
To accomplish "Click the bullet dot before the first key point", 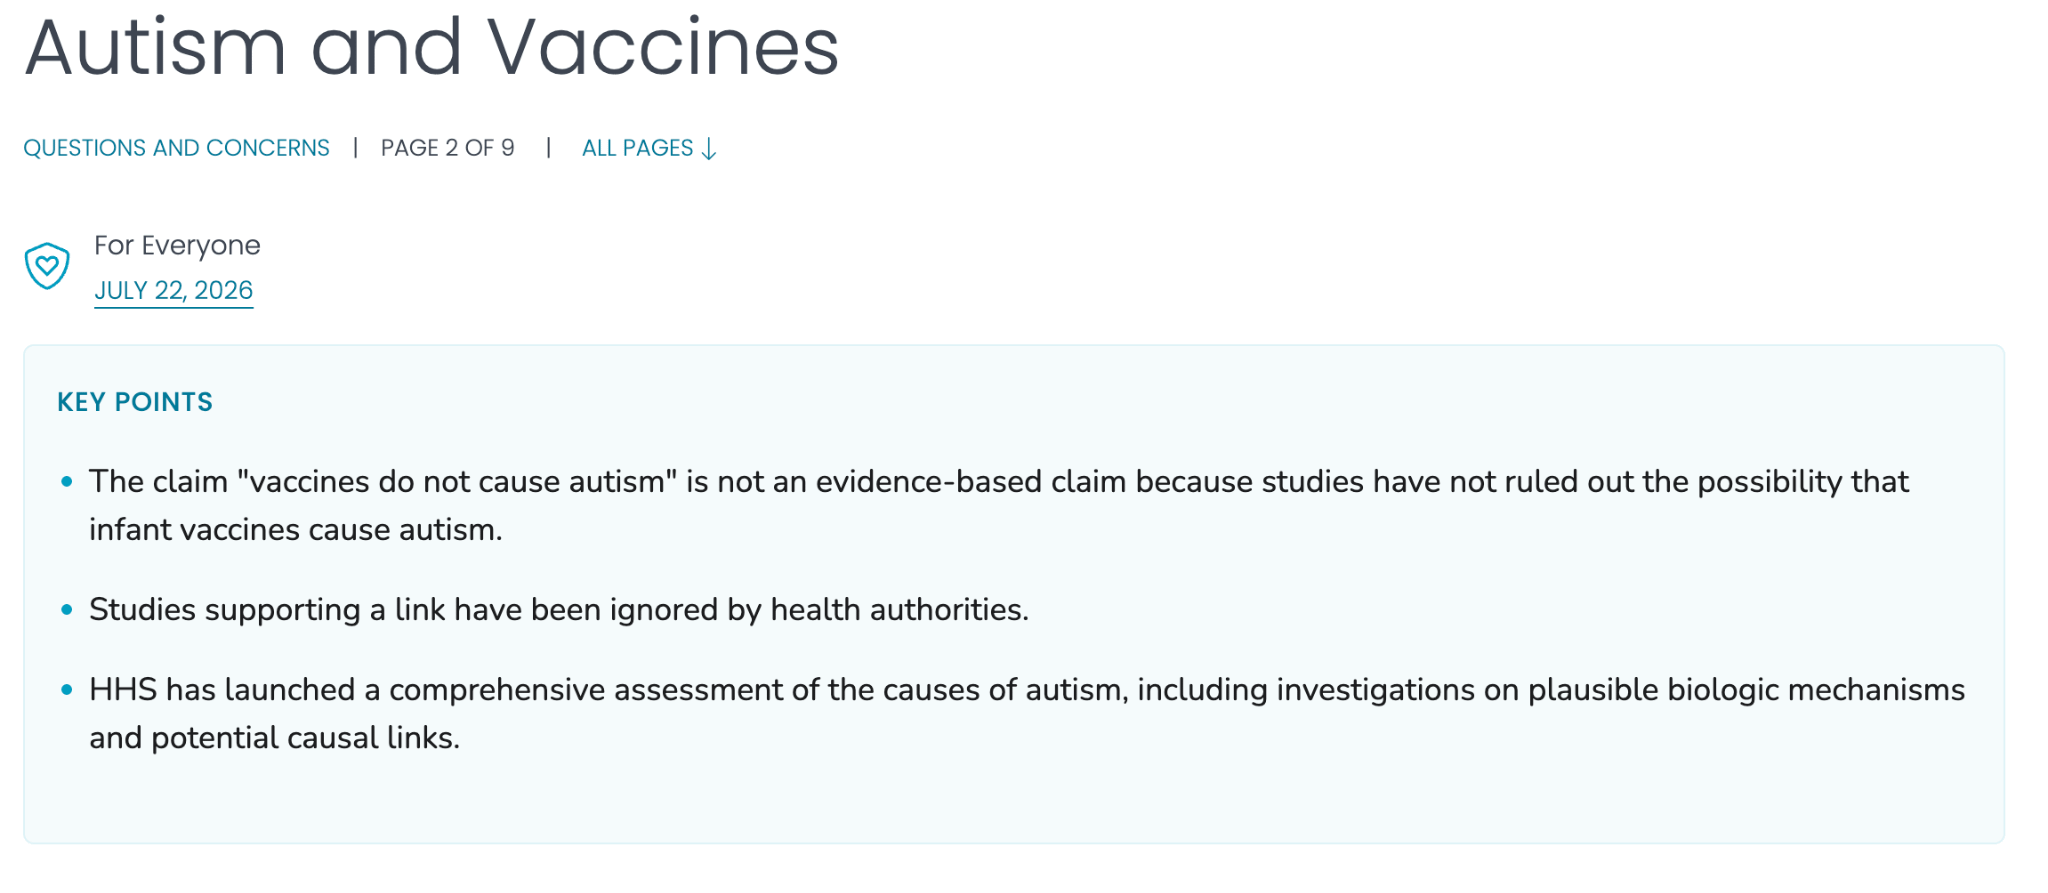I will click(67, 482).
